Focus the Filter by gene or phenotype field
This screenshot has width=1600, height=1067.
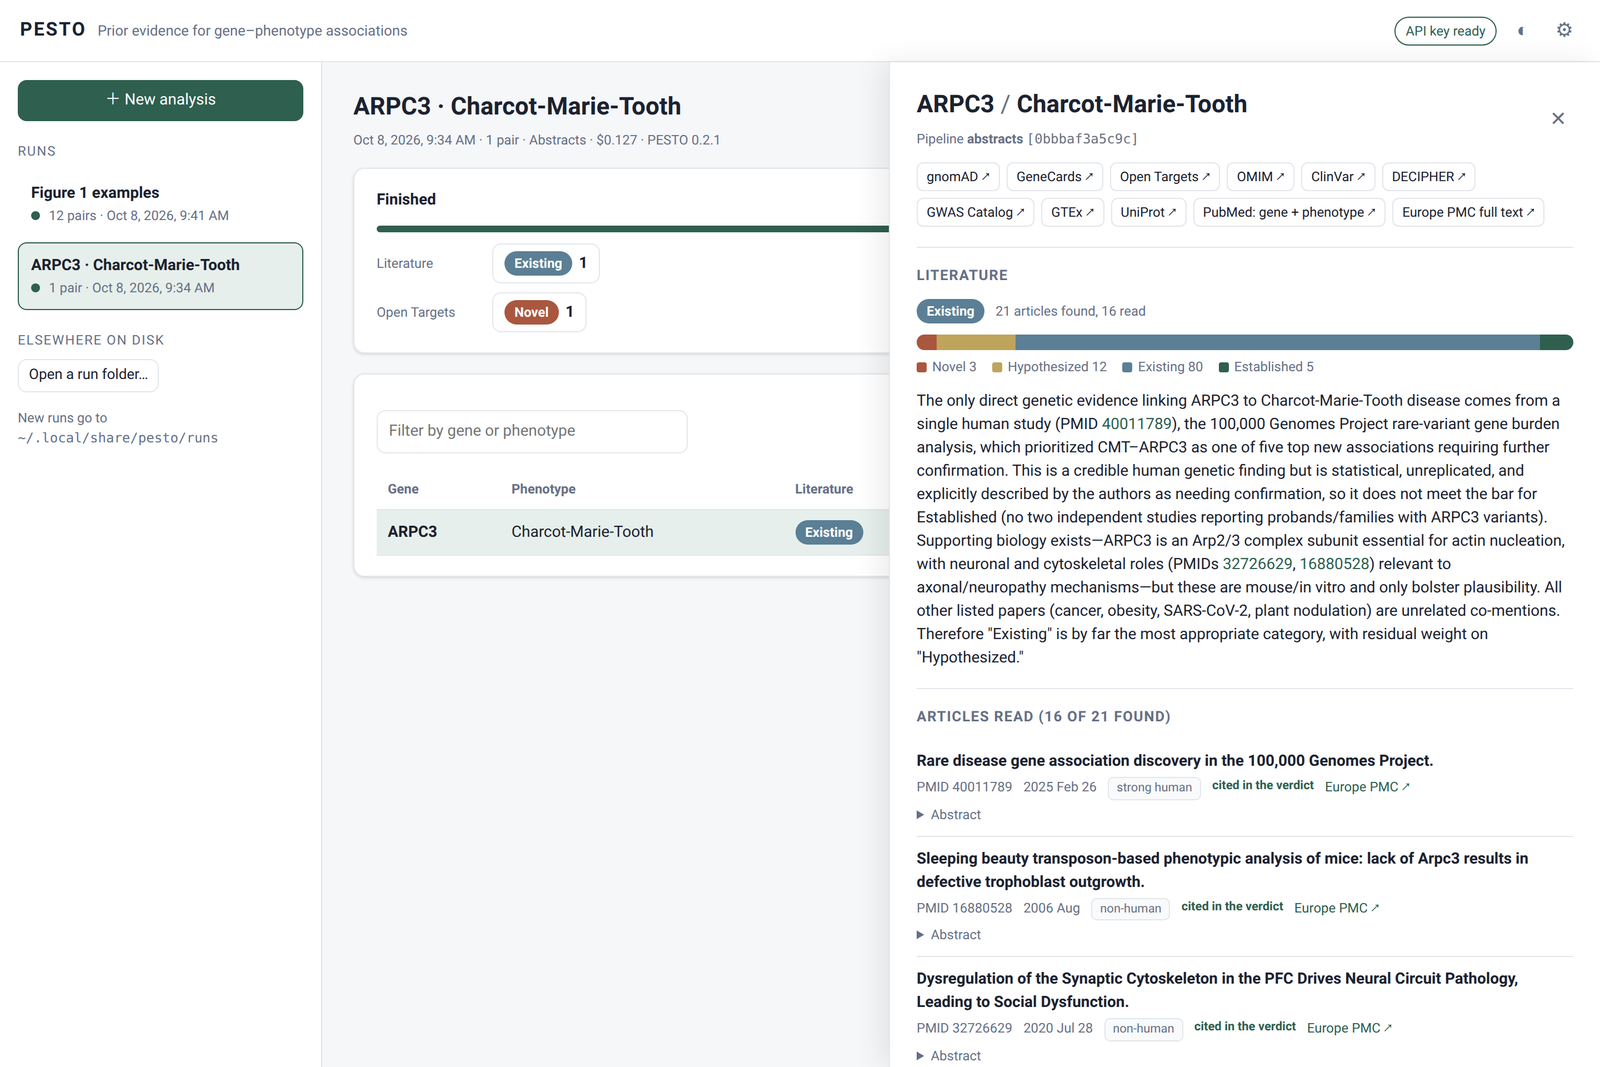pyautogui.click(x=532, y=431)
